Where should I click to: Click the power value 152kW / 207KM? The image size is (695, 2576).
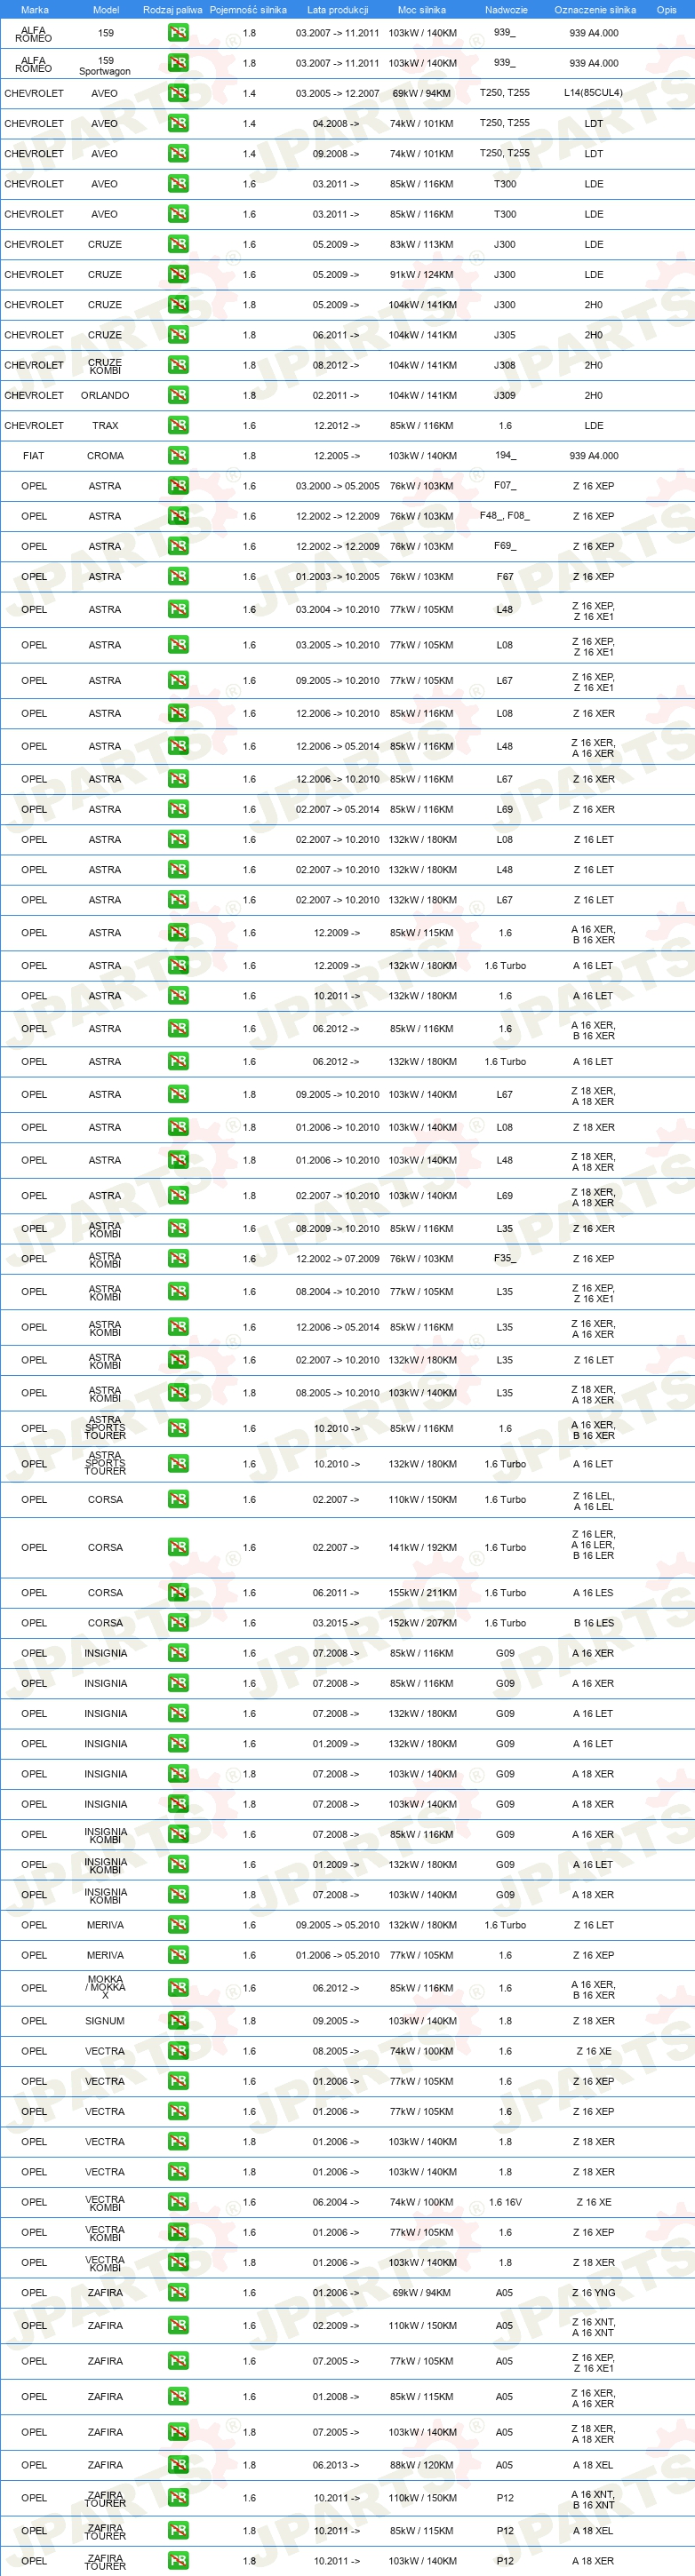tap(422, 1623)
